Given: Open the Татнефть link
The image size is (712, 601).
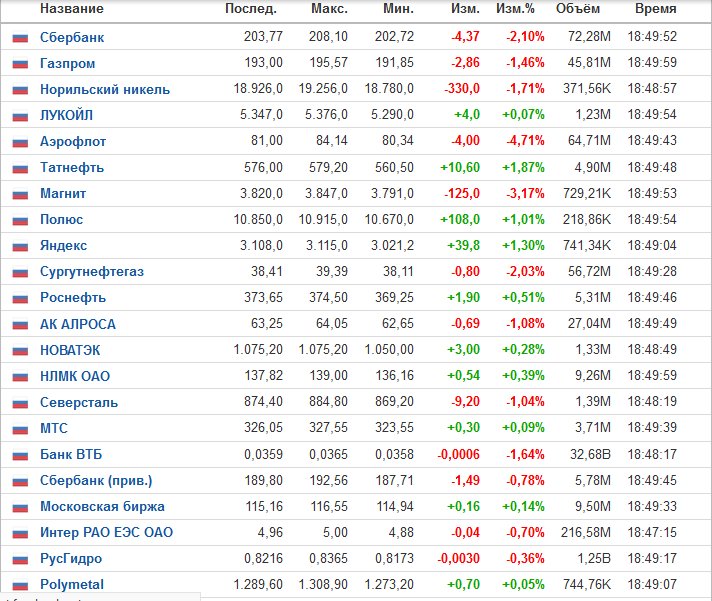Looking at the screenshot, I should pos(72,167).
